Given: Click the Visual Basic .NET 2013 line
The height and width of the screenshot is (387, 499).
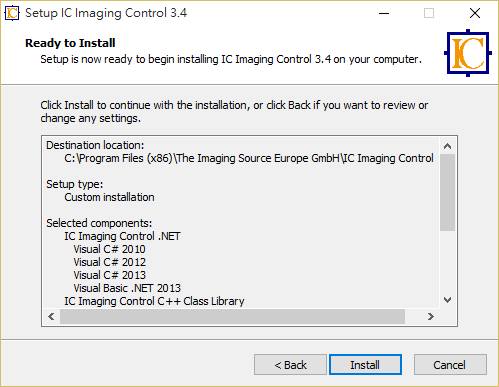Looking at the screenshot, I should 127,288.
